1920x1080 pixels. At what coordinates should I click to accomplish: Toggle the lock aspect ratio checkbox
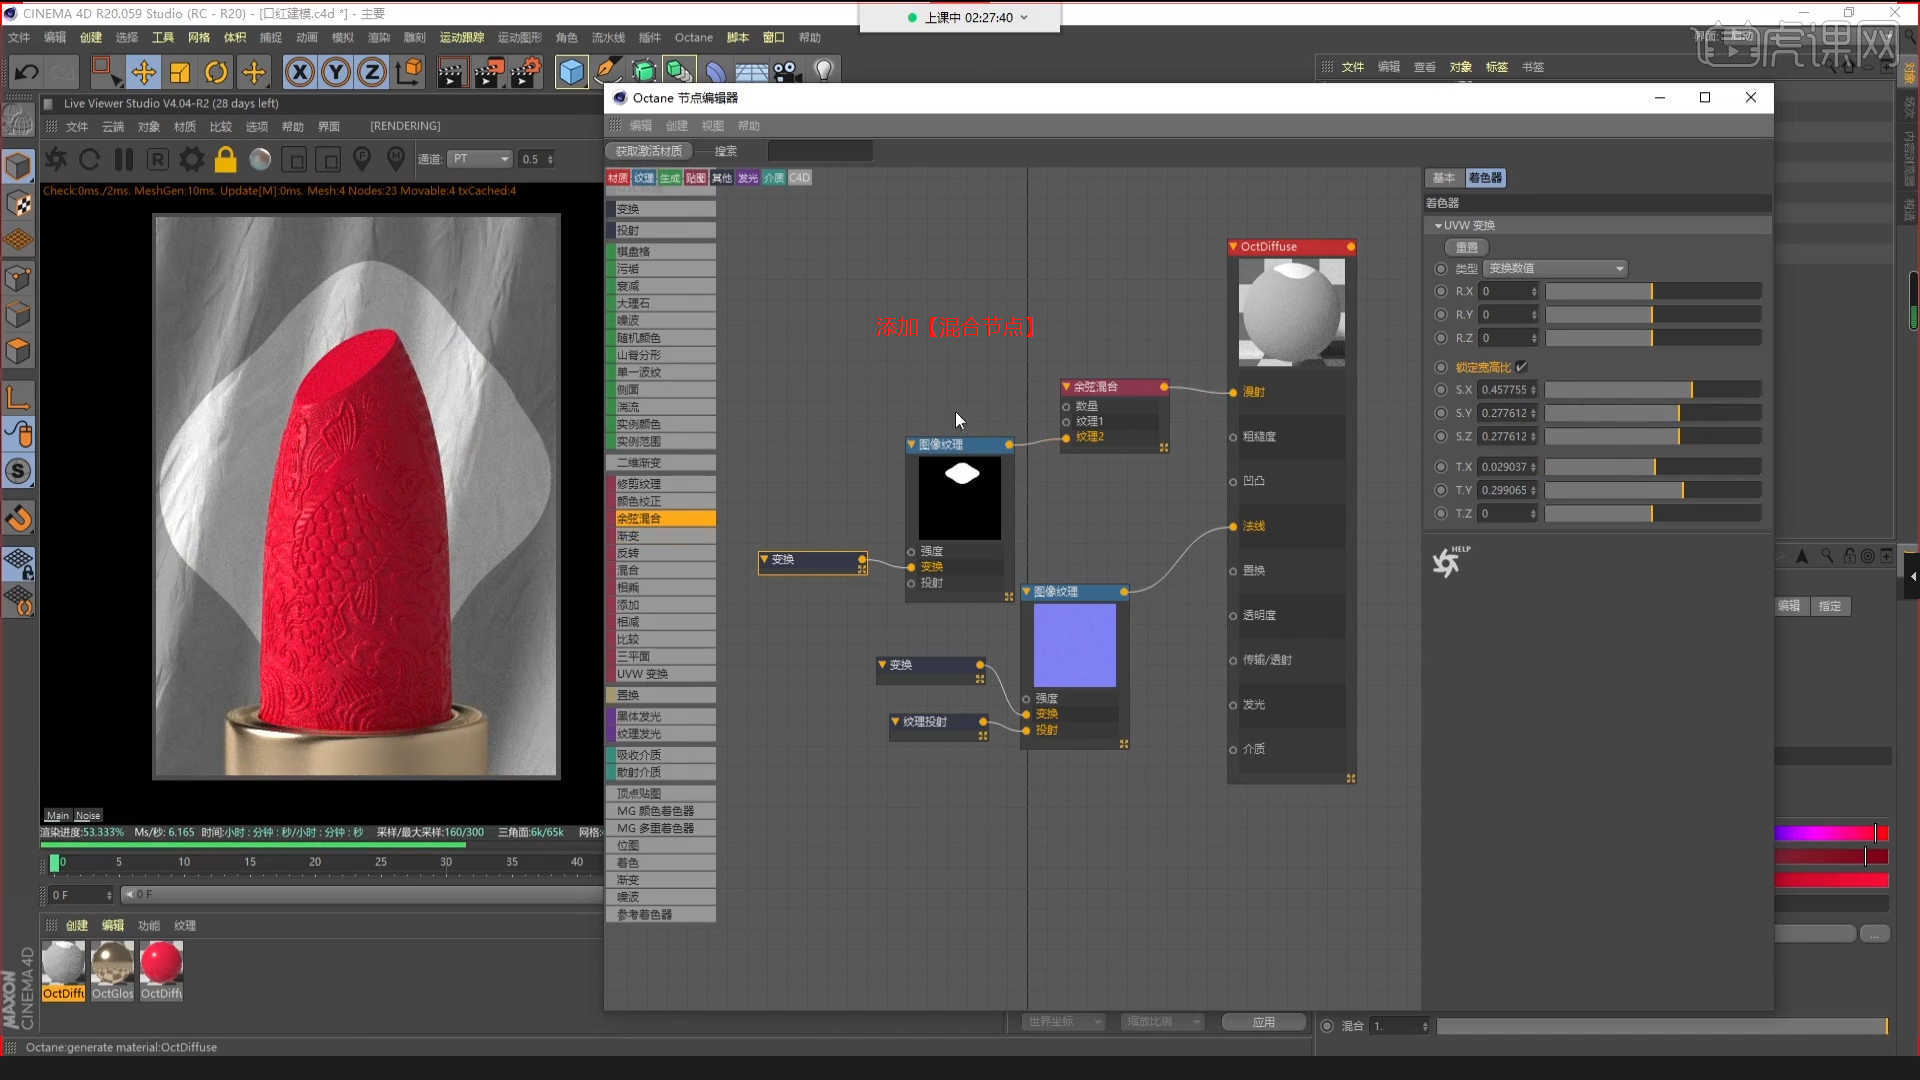pyautogui.click(x=1521, y=367)
